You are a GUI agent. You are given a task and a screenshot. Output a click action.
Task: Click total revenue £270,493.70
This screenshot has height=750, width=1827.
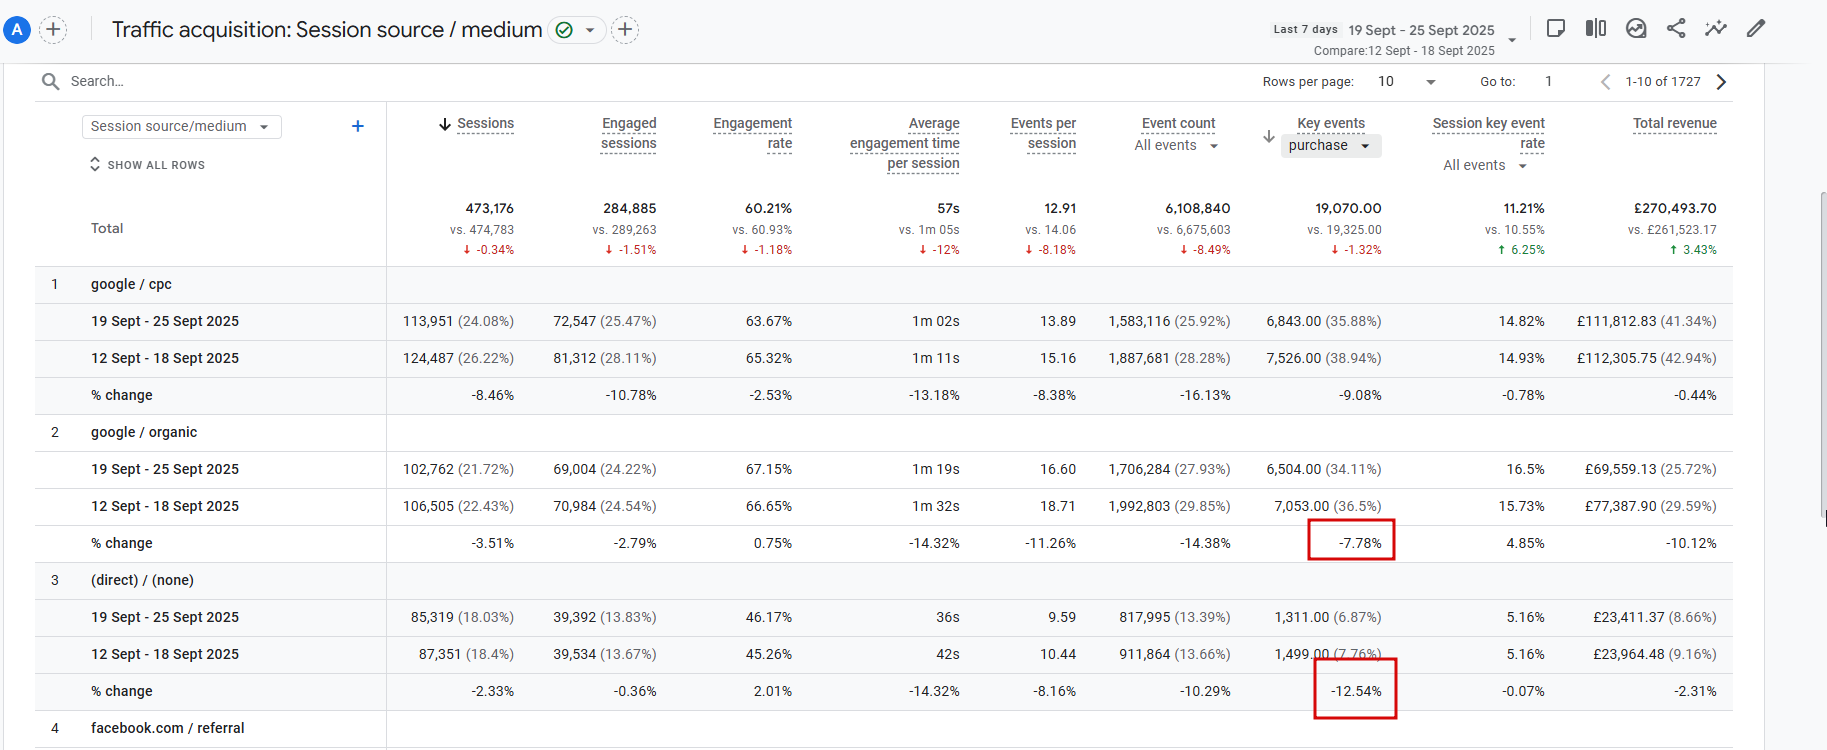pyautogui.click(x=1675, y=208)
